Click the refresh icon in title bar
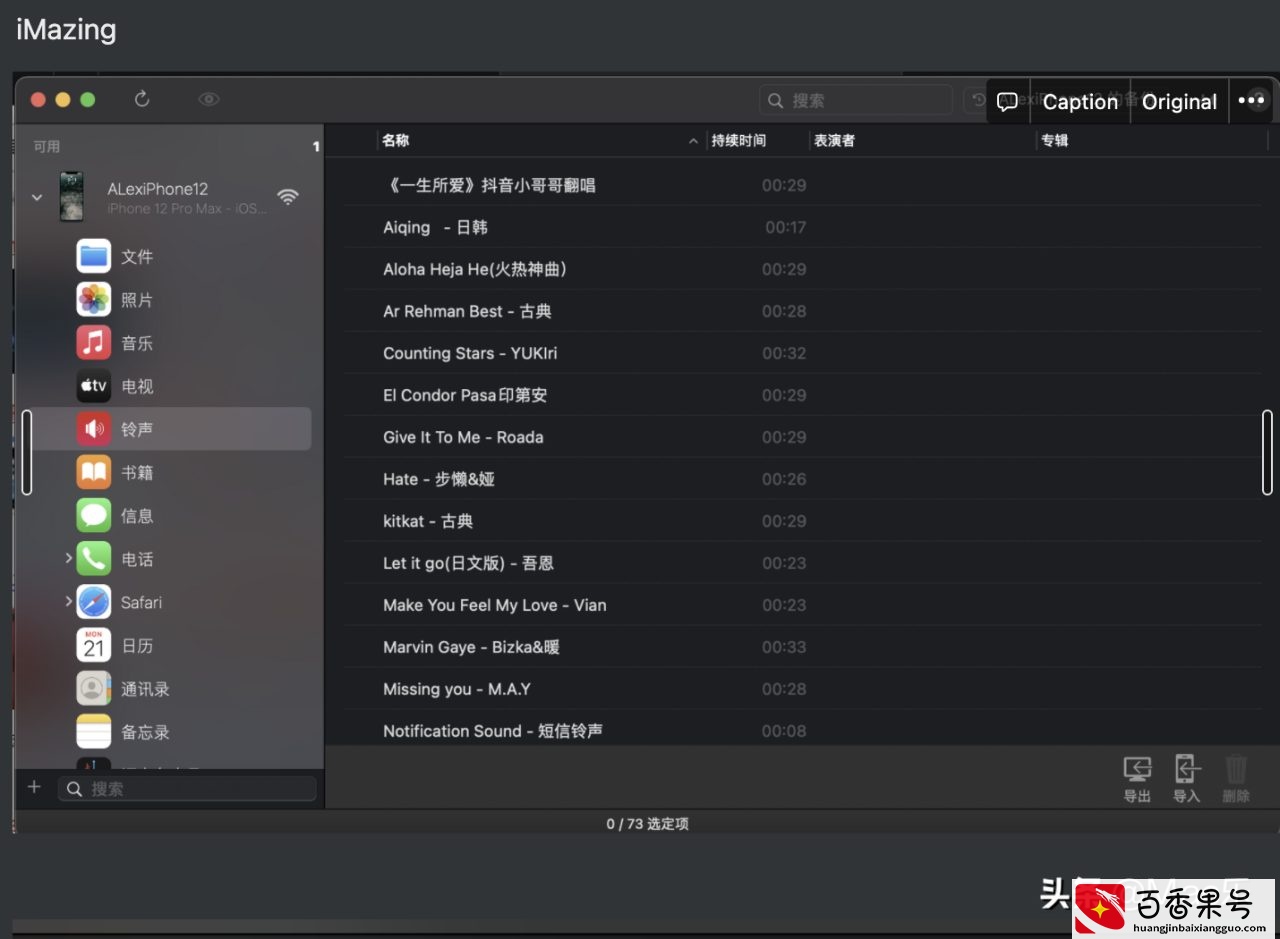Viewport: 1280px width, 939px height. pos(142,99)
